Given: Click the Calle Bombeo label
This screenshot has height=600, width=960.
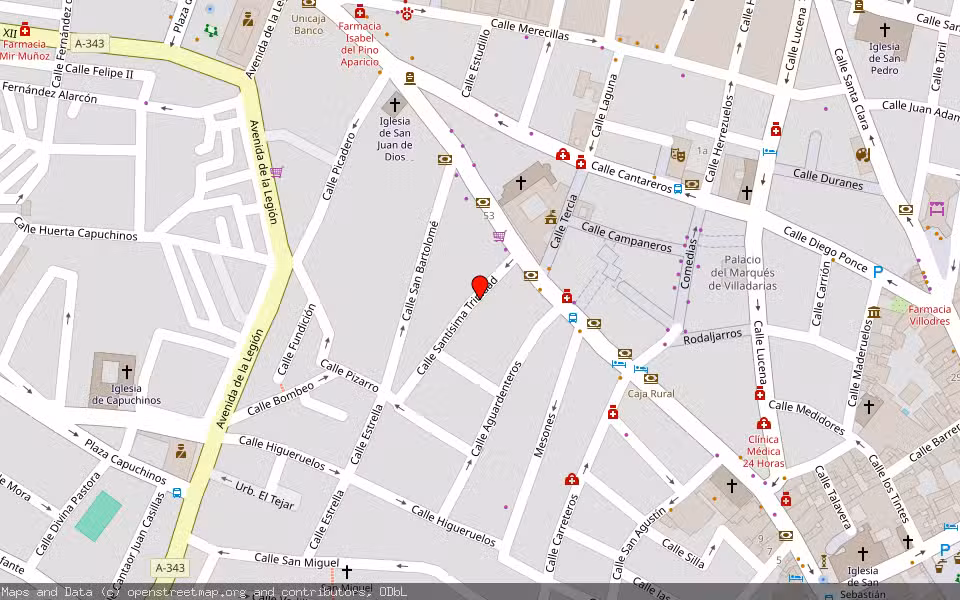Looking at the screenshot, I should (x=281, y=399).
